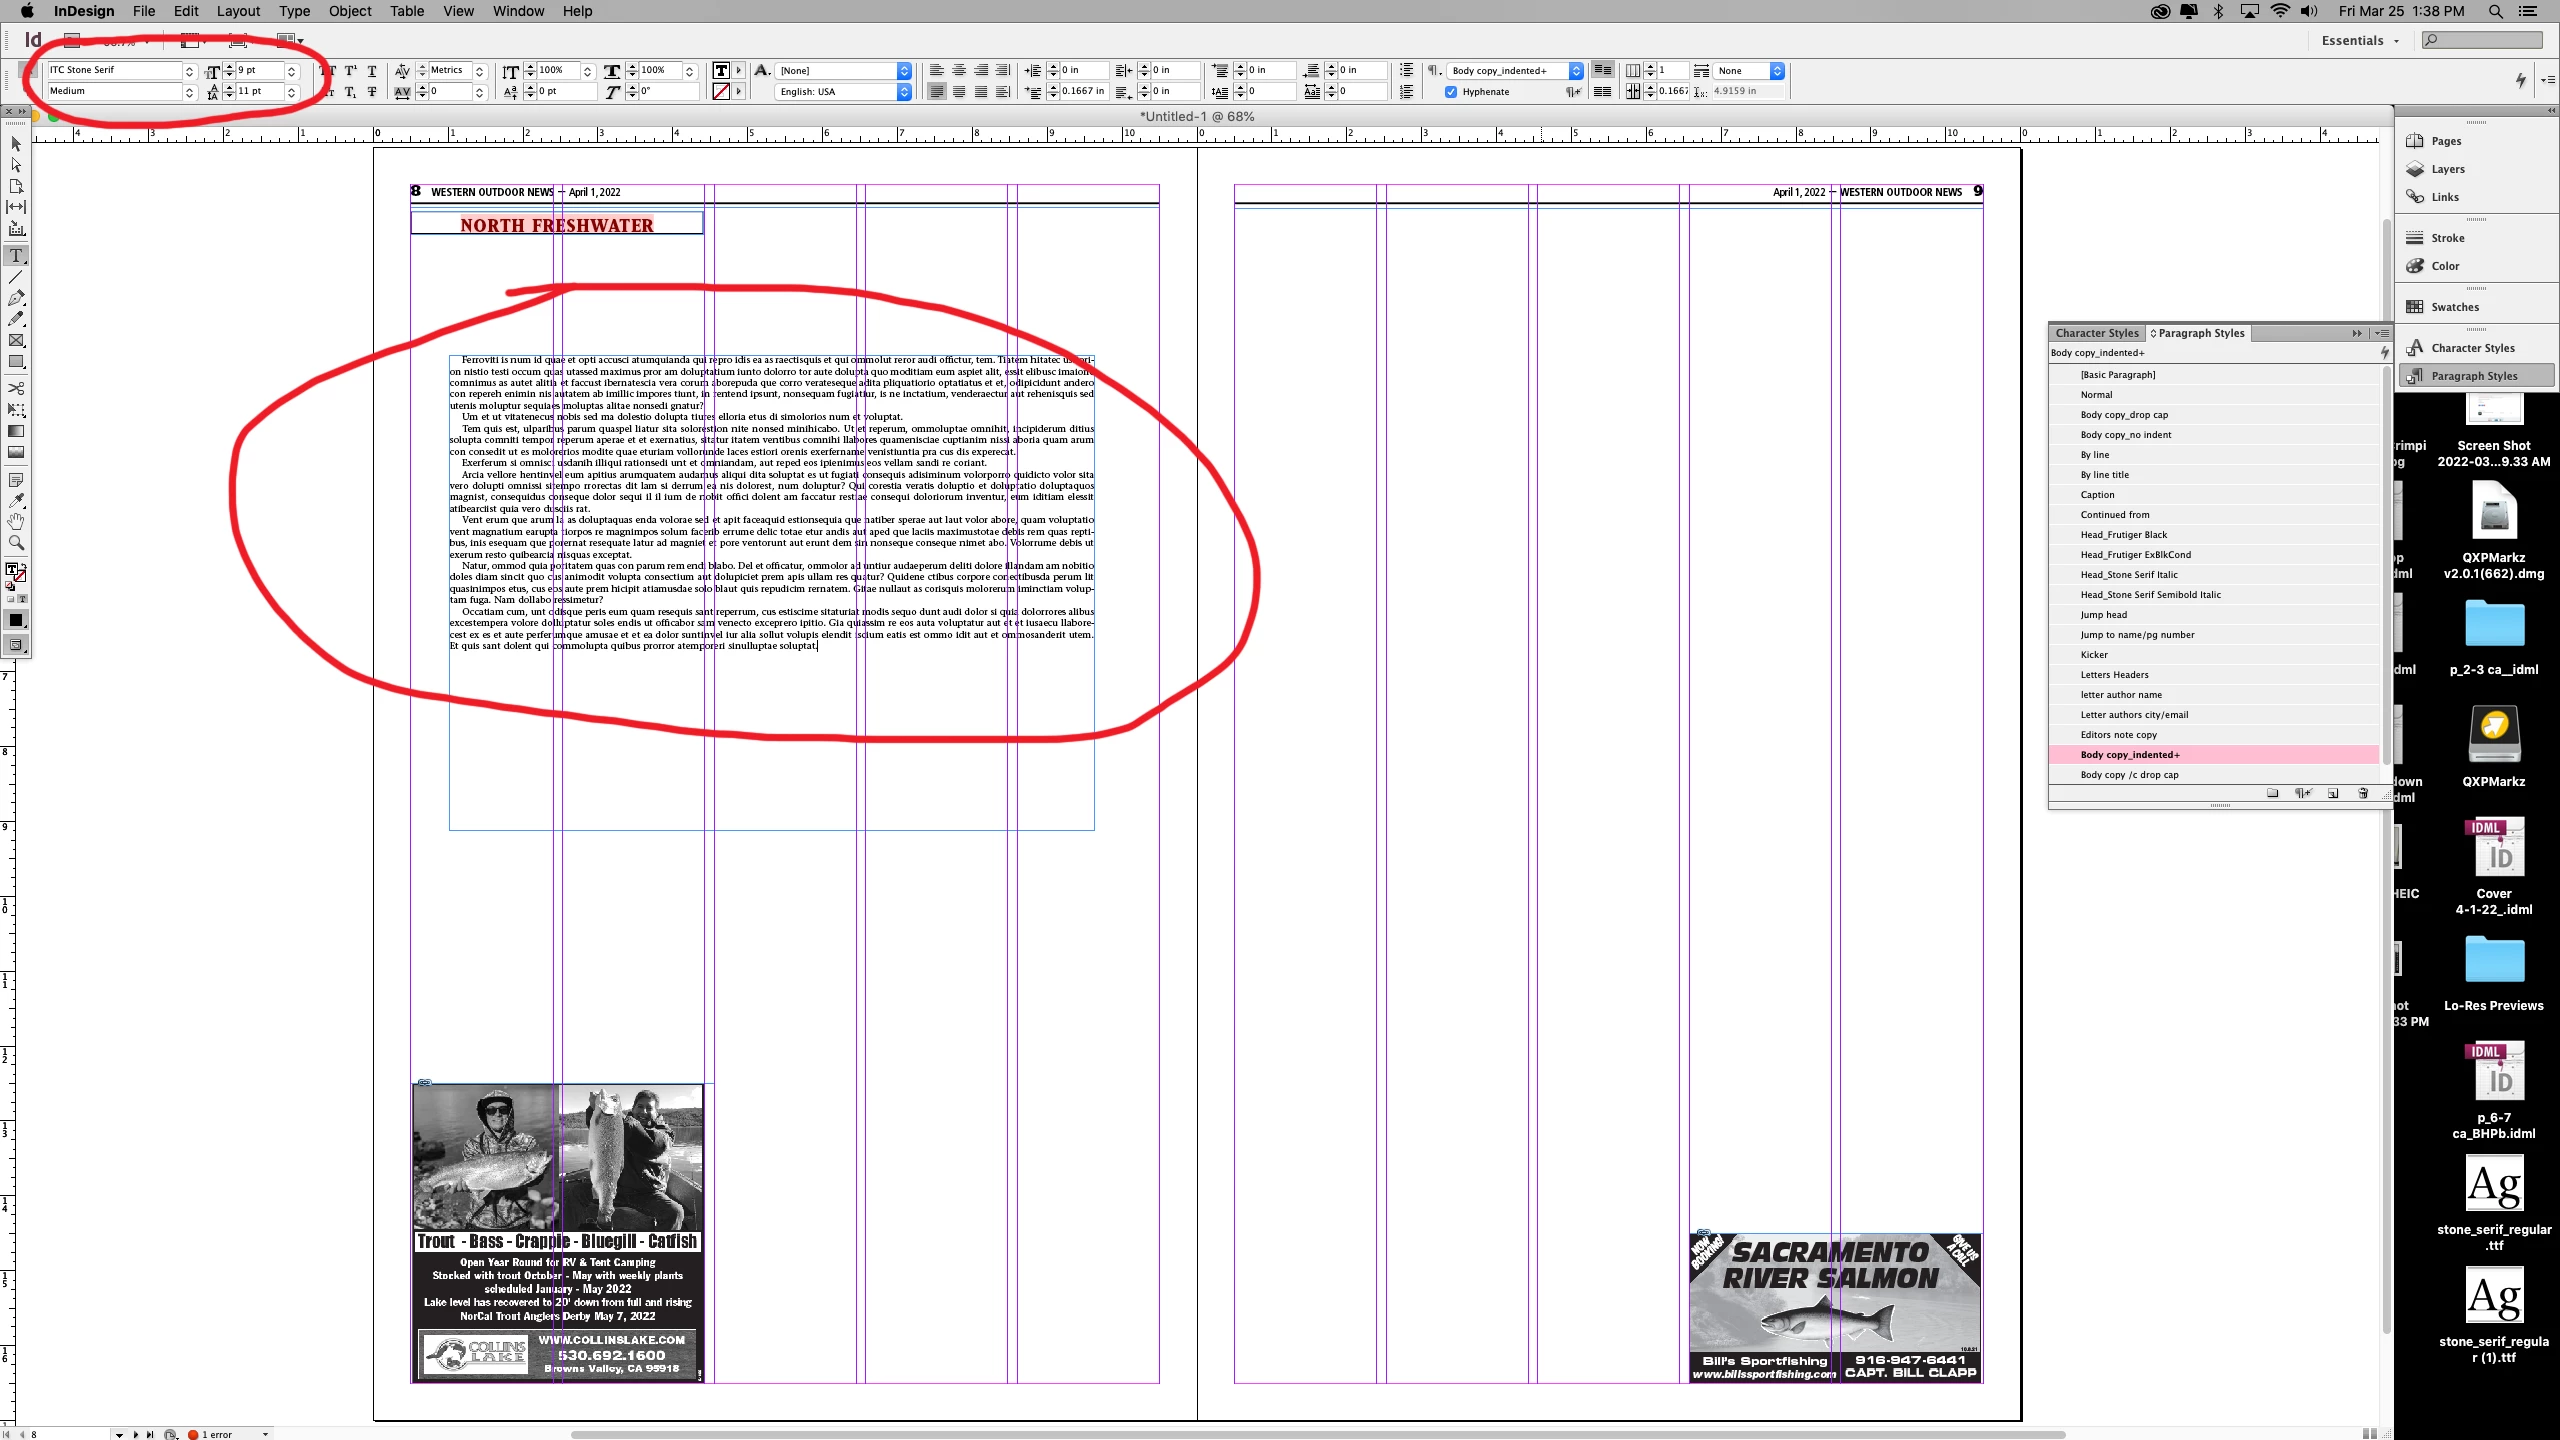Open the ITC Stone Serif font dropdown
The height and width of the screenshot is (1440, 2560).
189,71
